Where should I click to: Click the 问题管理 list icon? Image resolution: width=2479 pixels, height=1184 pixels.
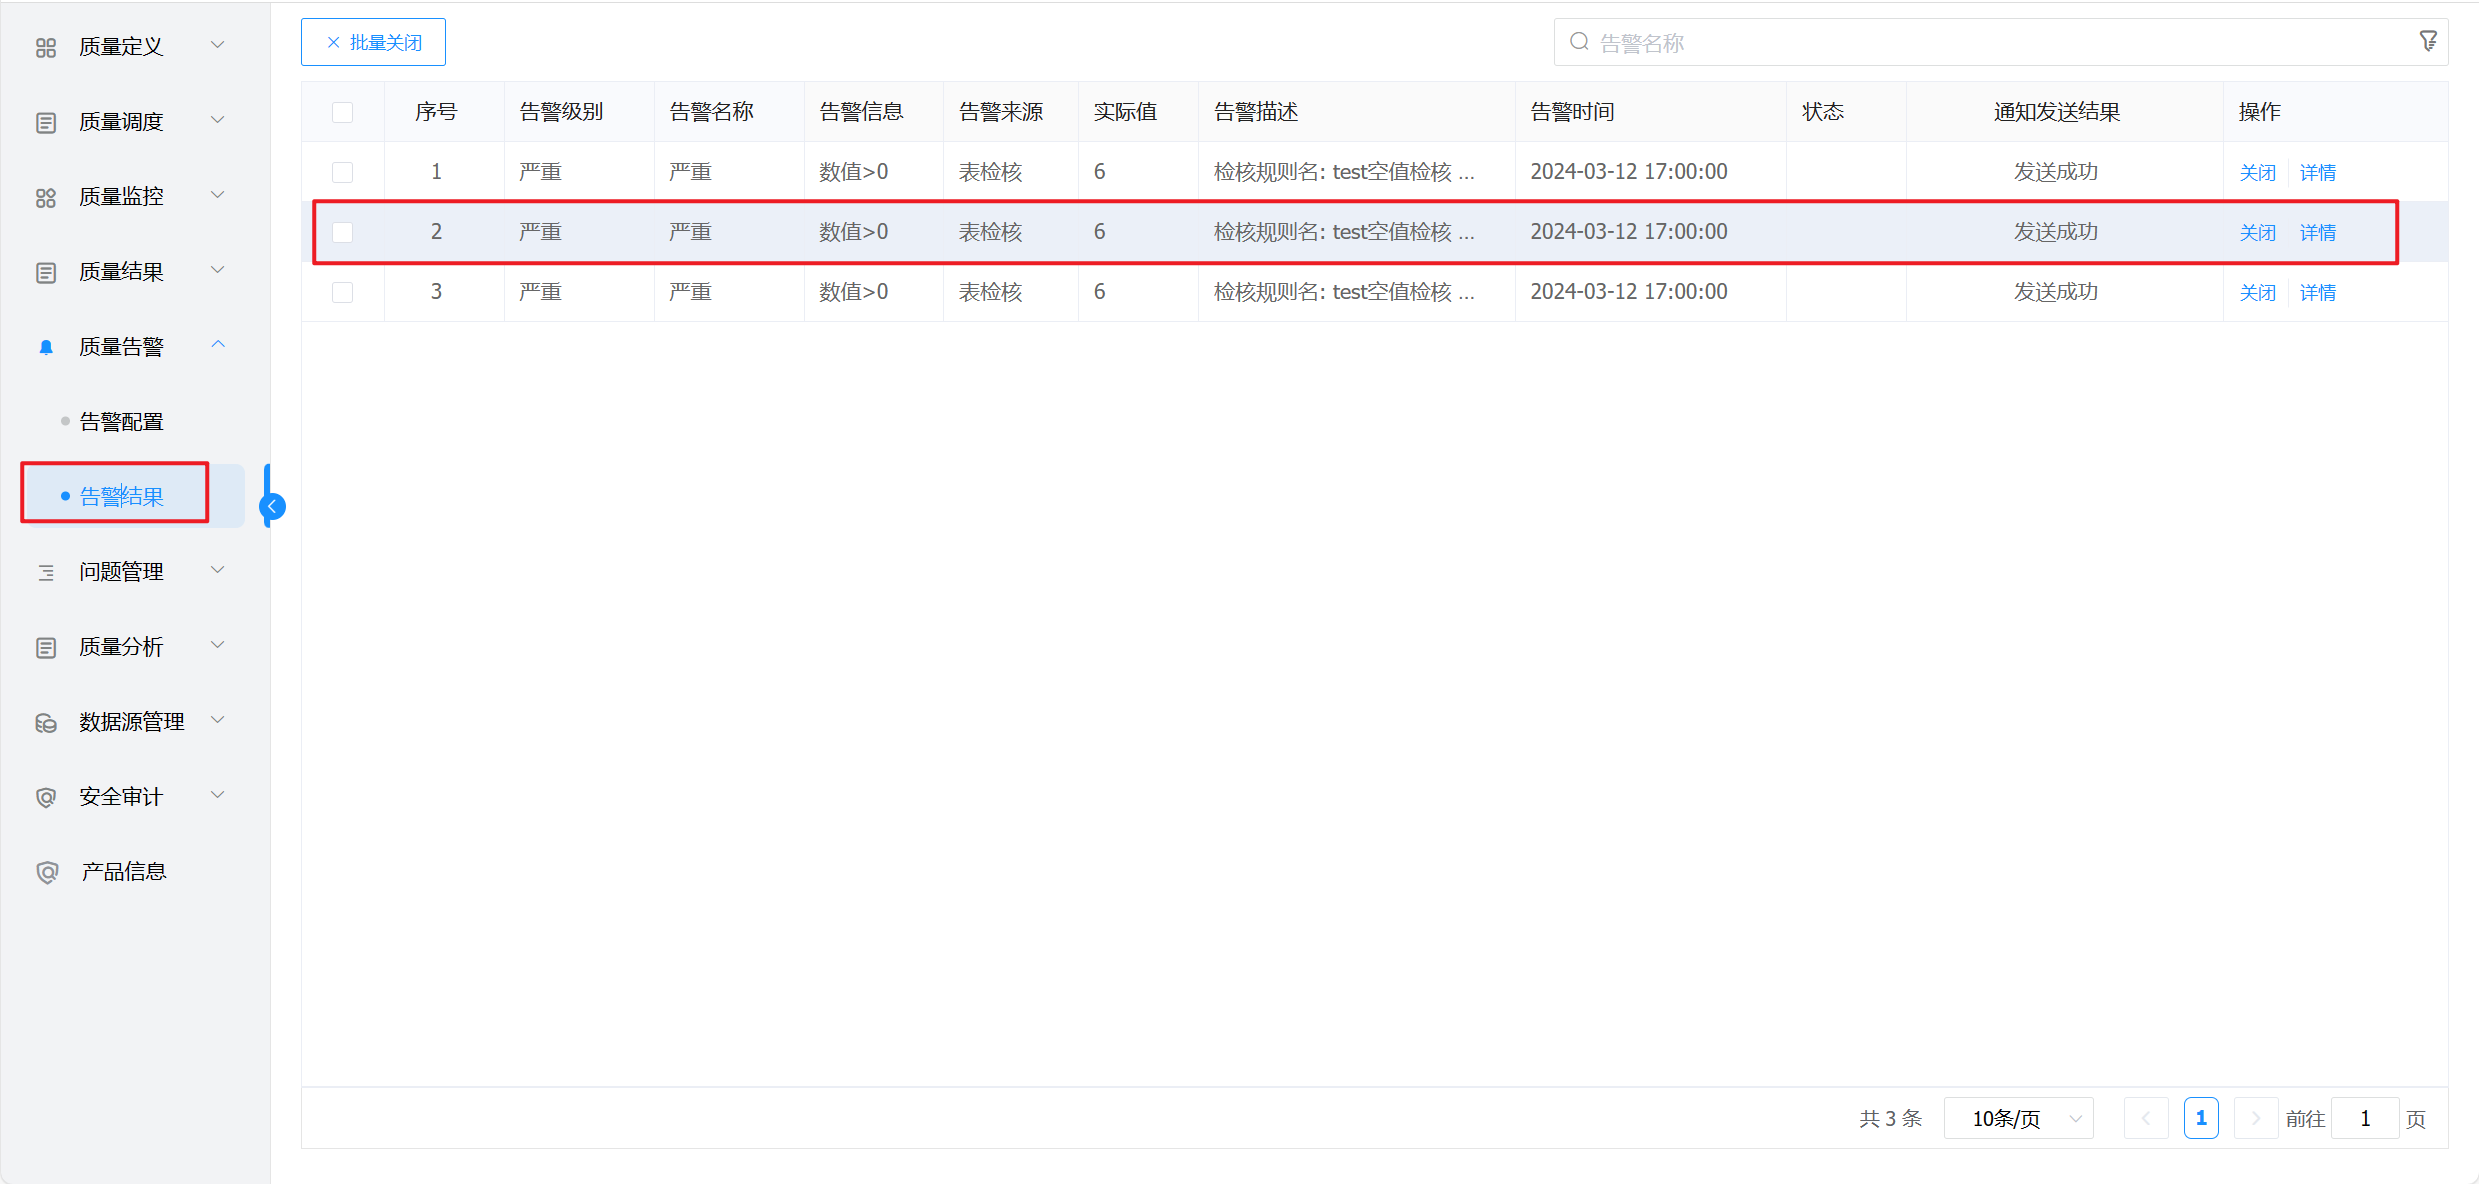46,572
